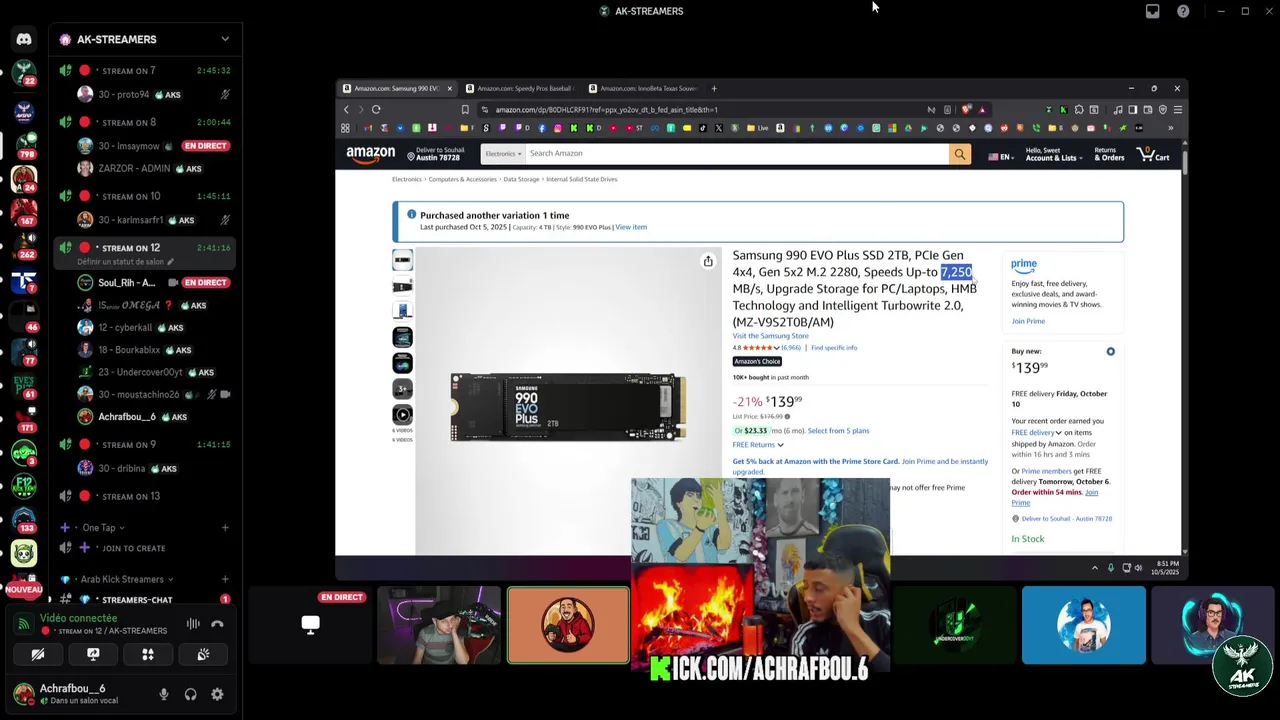The height and width of the screenshot is (720, 1280).
Task: Open browser apps grid in bookmarks bar
Action: [345, 128]
